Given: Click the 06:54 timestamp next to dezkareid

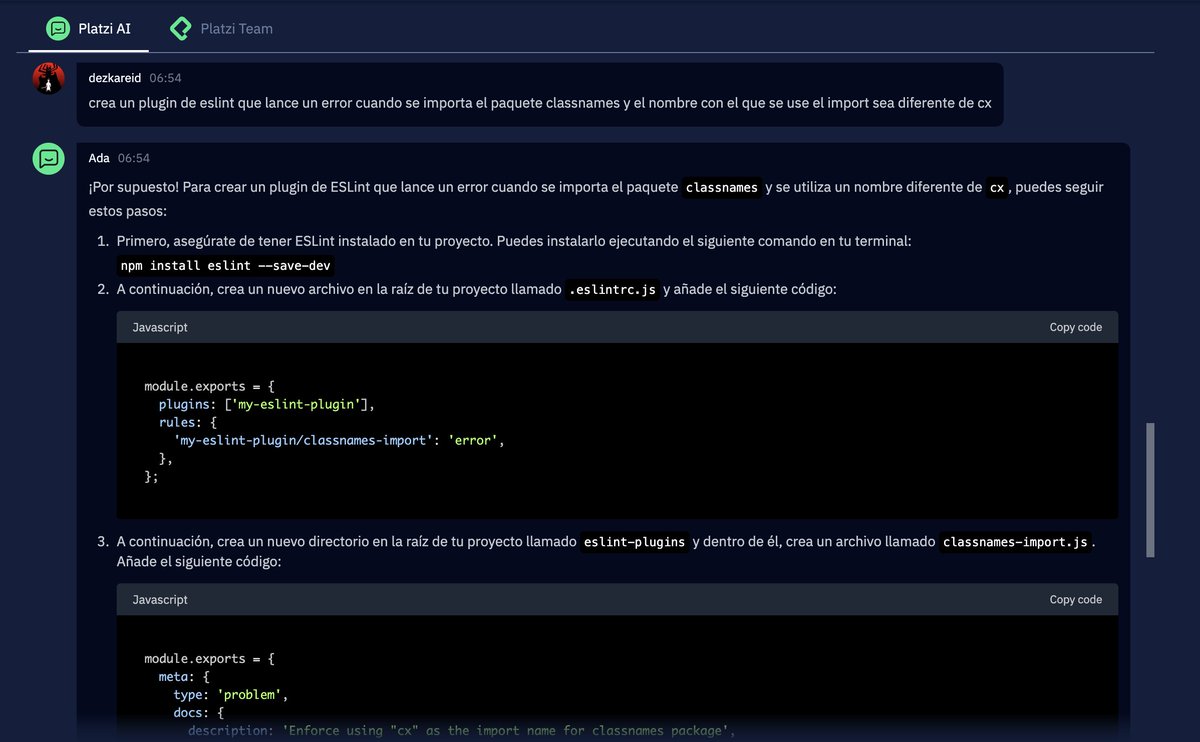Looking at the screenshot, I should click(x=165, y=77).
